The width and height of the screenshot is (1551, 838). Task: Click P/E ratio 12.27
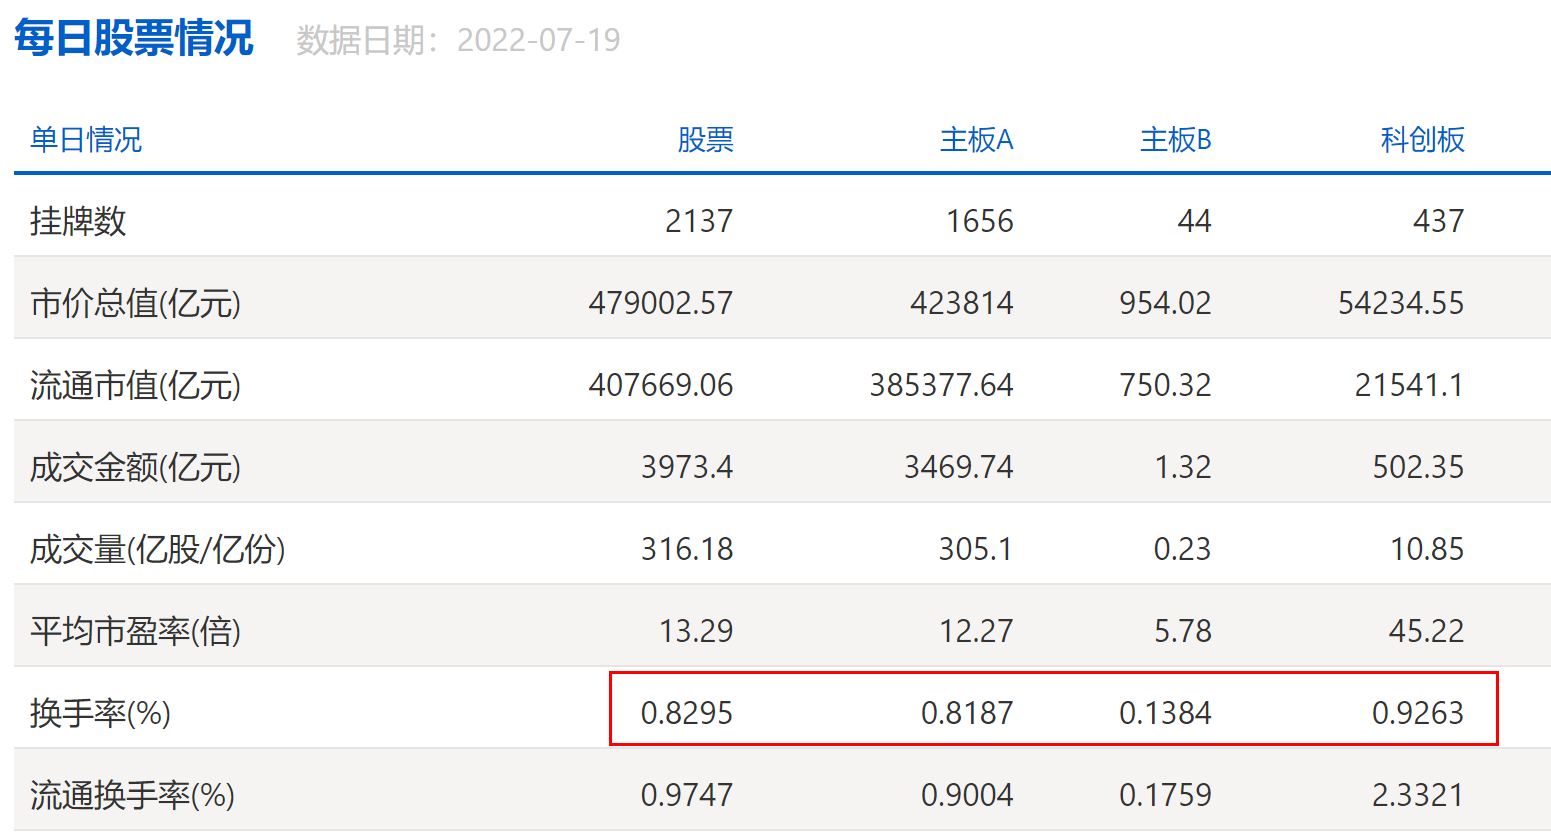tap(976, 631)
